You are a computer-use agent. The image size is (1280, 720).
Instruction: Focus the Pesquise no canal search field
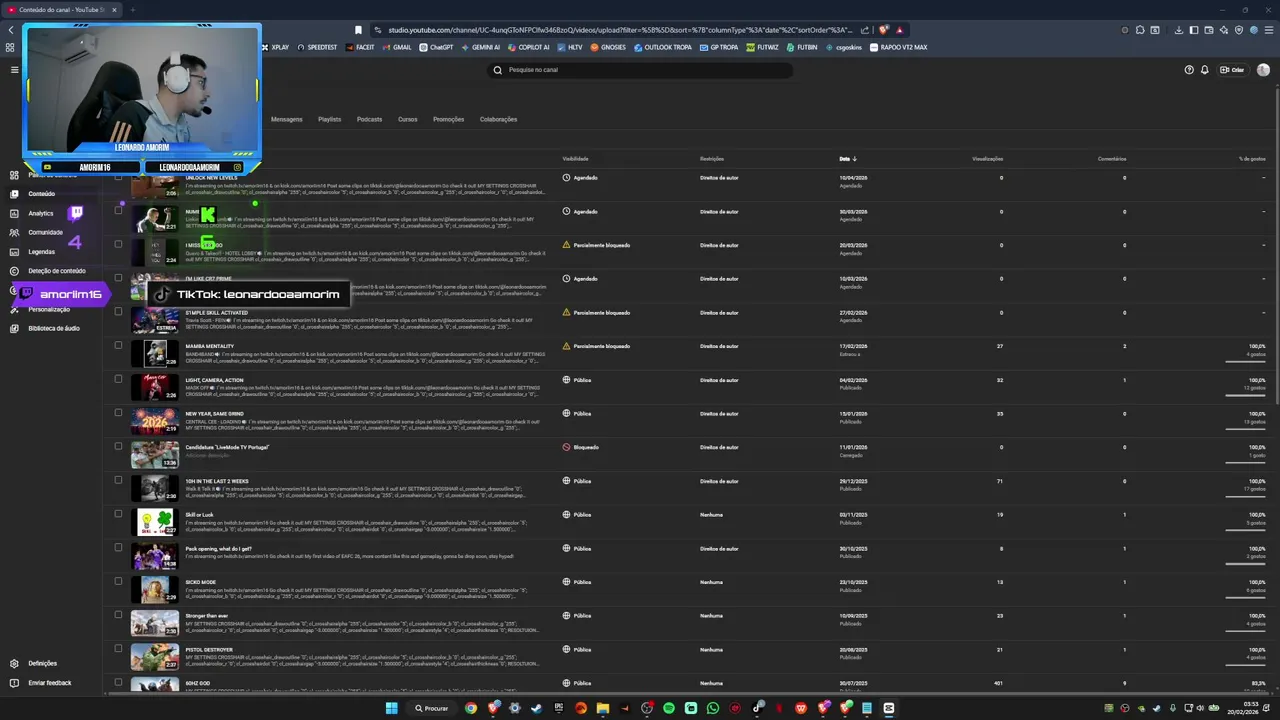point(640,70)
